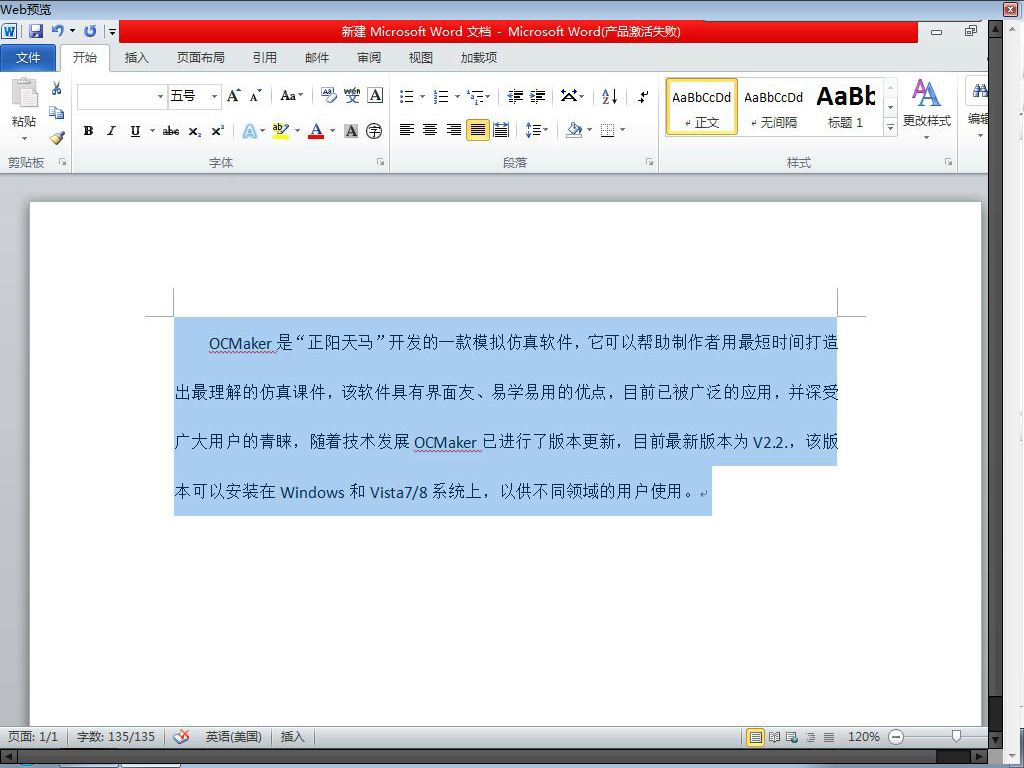The height and width of the screenshot is (768, 1024).
Task: Click the Redo/Repeat icon
Action: (90, 31)
